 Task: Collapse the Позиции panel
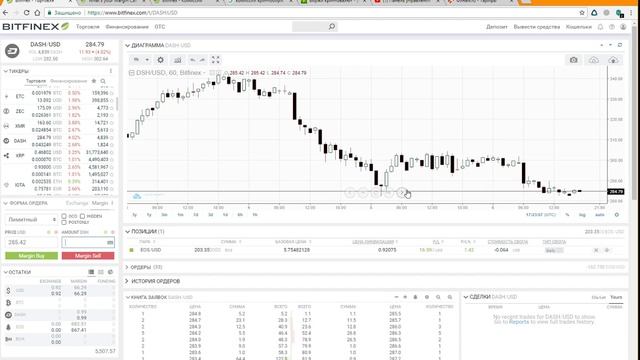click(x=127, y=231)
